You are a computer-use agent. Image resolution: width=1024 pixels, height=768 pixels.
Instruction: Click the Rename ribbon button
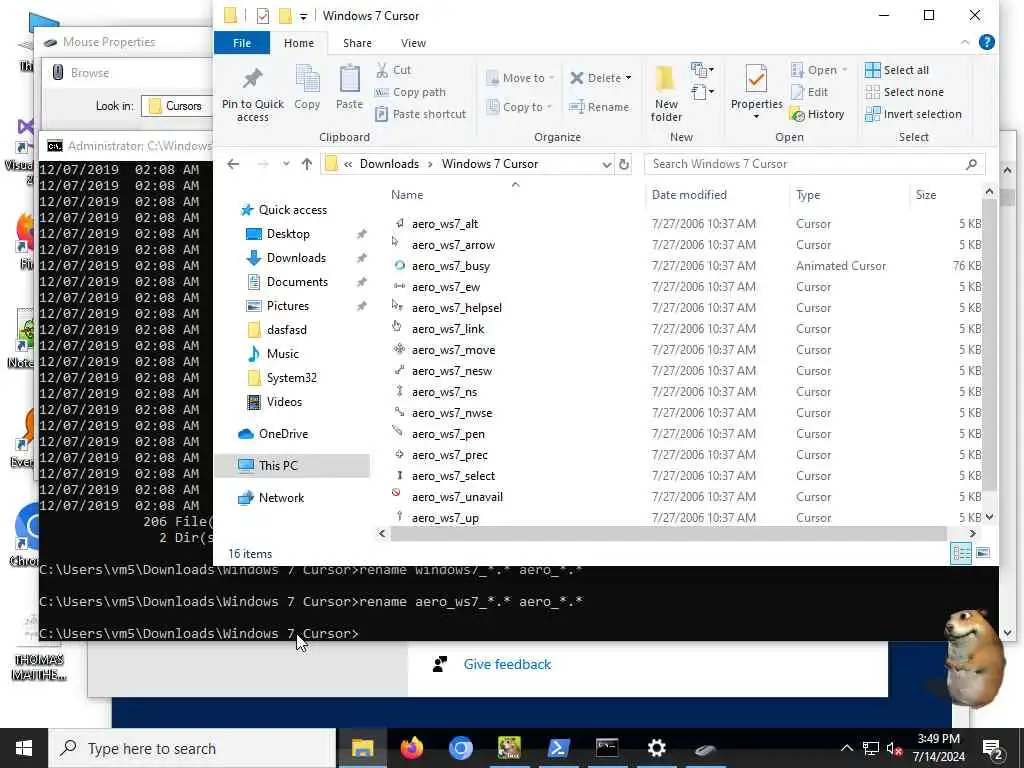coord(599,107)
